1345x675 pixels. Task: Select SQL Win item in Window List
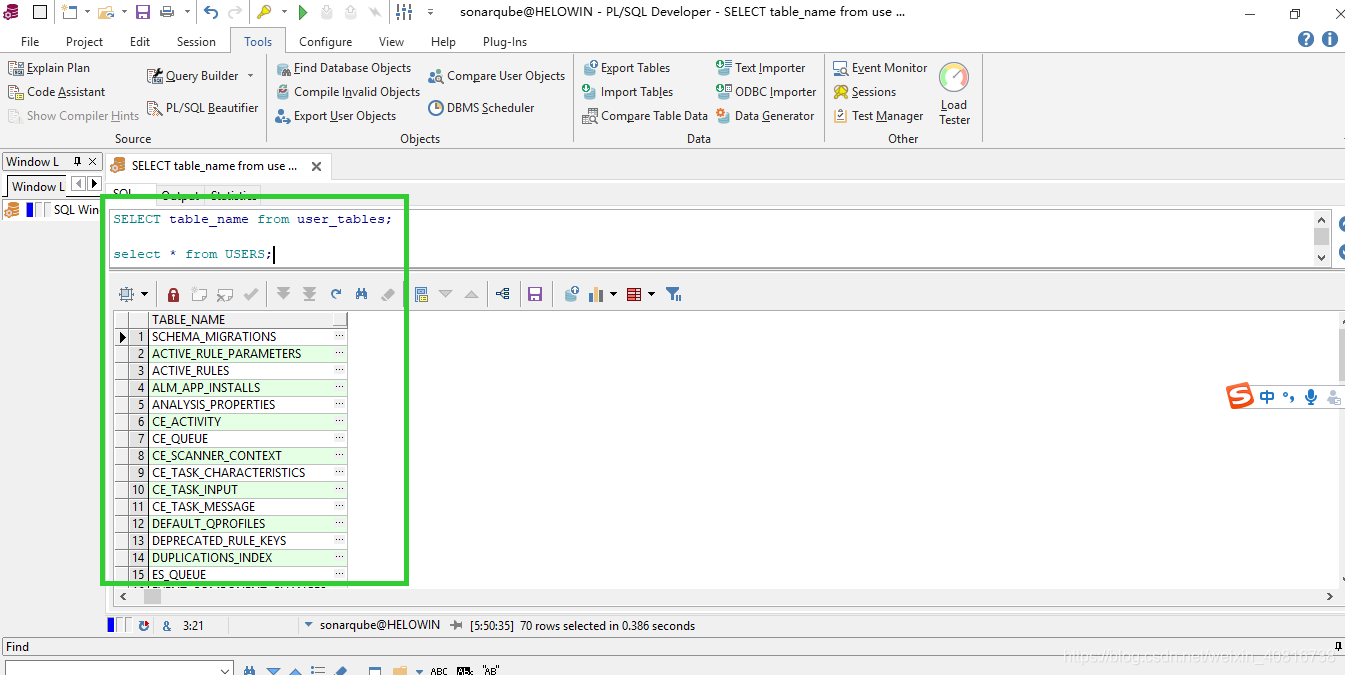click(52, 210)
